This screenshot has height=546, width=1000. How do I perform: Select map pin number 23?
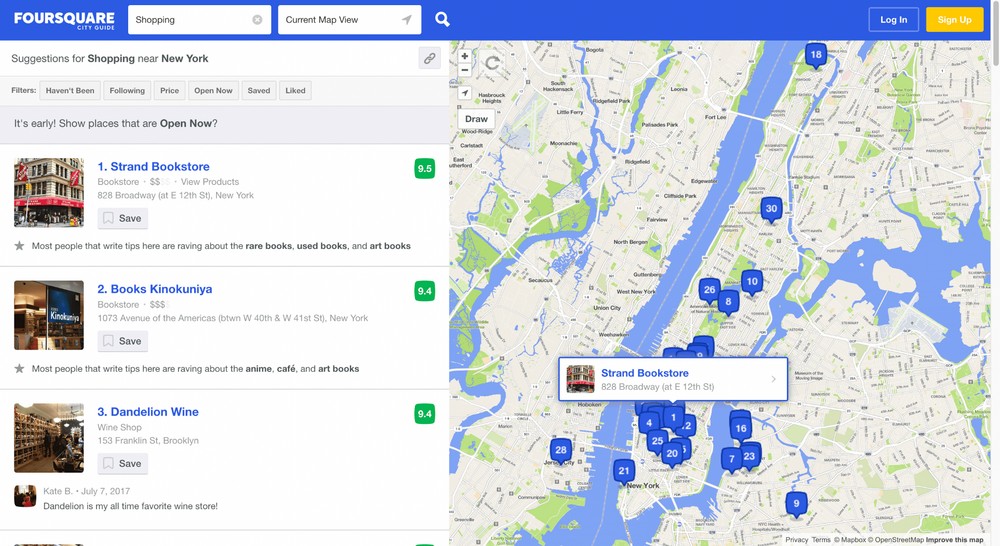click(x=749, y=457)
